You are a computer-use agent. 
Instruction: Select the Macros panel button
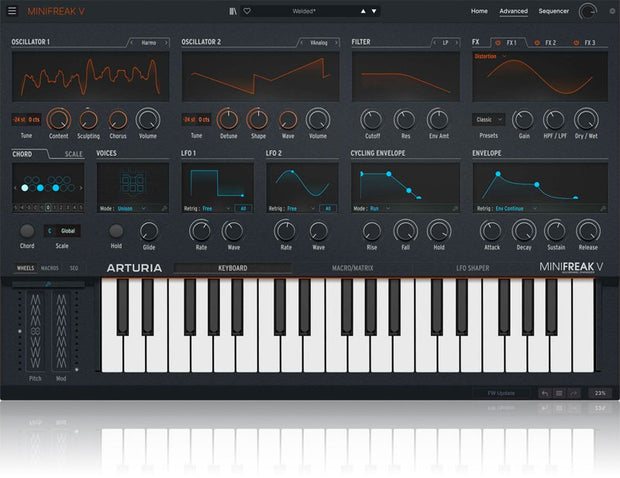(50, 268)
